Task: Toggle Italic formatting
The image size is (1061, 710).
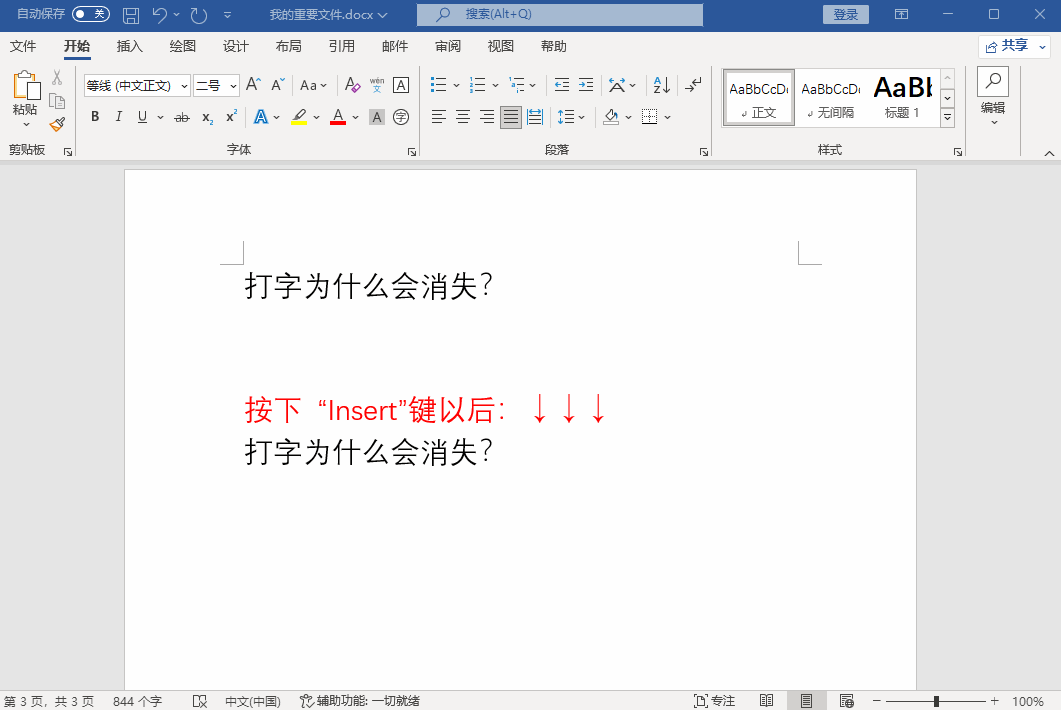Action: point(119,117)
